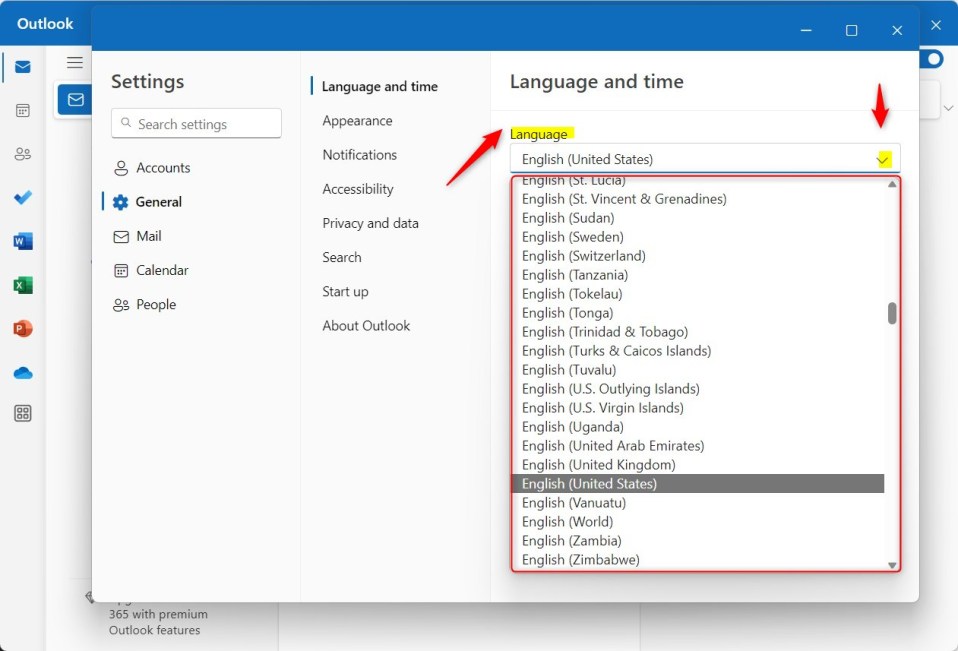The height and width of the screenshot is (651, 958).
Task: Choose English (U.S. Virgin Islands)
Action: click(698, 407)
